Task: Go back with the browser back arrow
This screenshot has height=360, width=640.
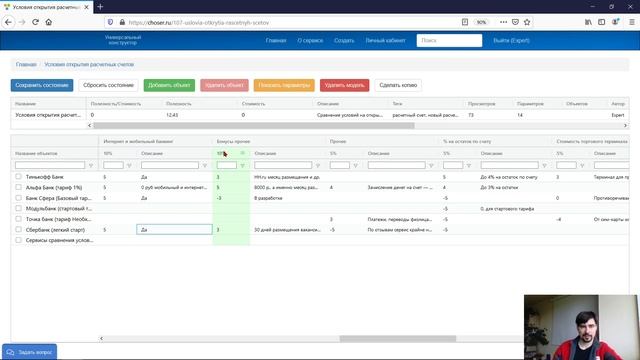Action: pos(8,22)
